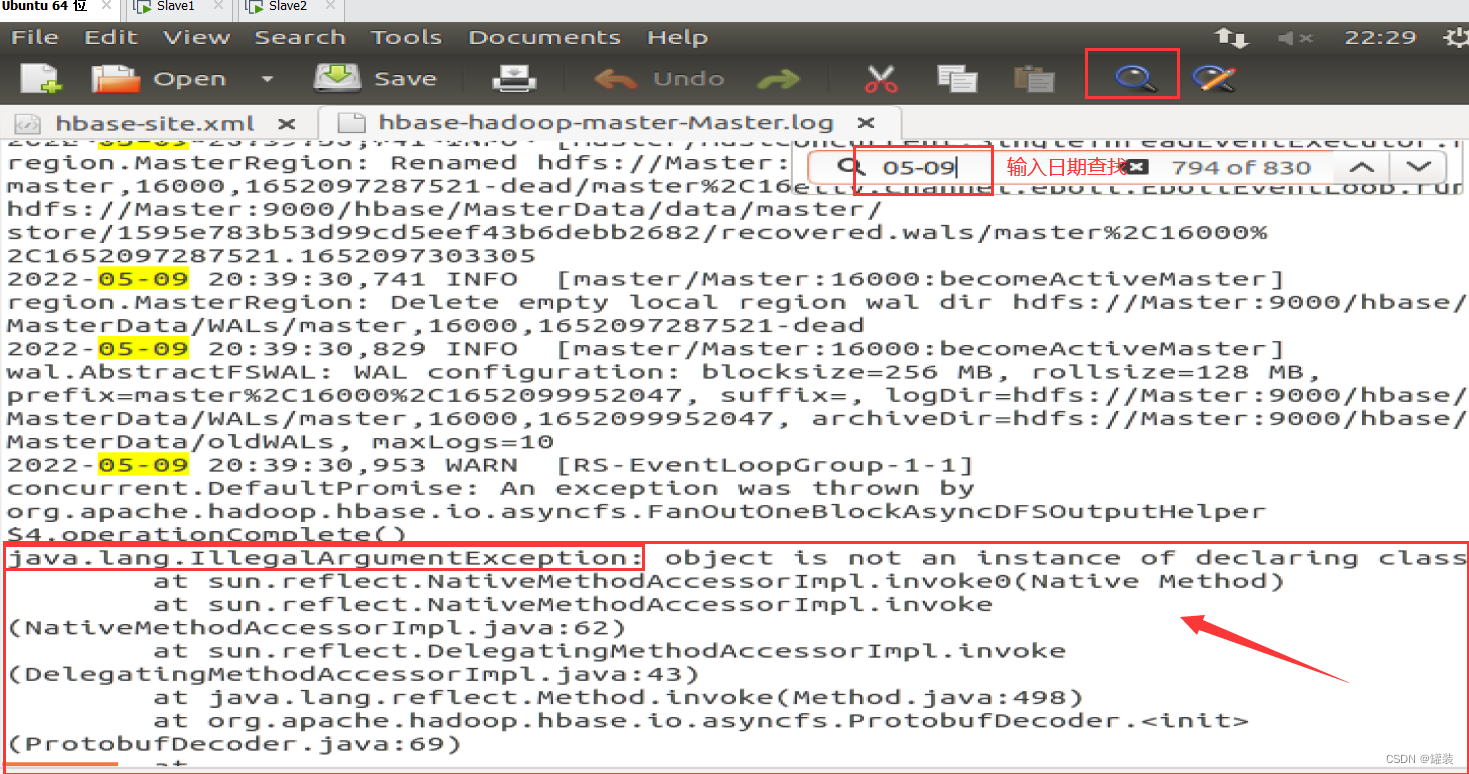Click the 794 of 830 match counter
This screenshot has width=1469, height=774.
[x=1241, y=167]
